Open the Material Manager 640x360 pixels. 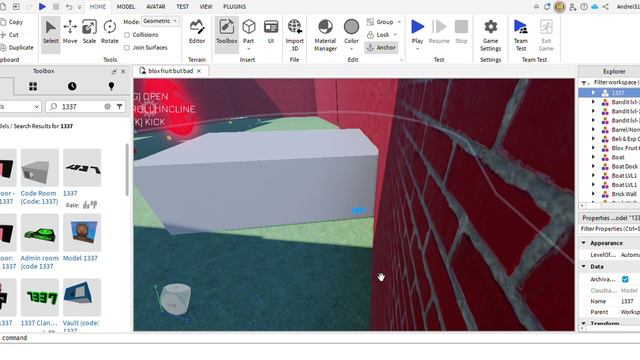(325, 35)
